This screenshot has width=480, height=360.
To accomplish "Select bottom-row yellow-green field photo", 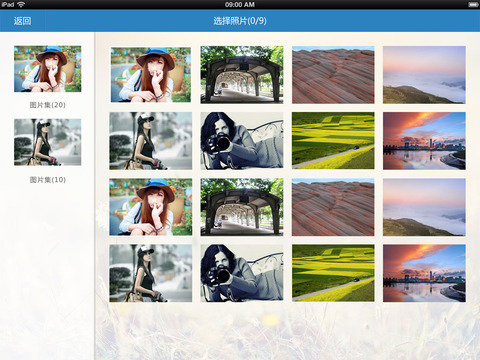I will point(333,273).
